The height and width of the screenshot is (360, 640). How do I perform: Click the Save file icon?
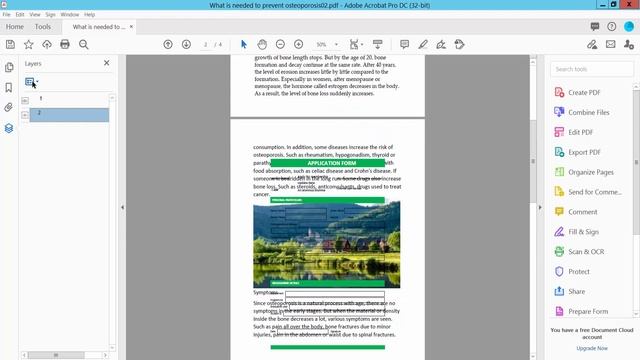pyautogui.click(x=10, y=44)
